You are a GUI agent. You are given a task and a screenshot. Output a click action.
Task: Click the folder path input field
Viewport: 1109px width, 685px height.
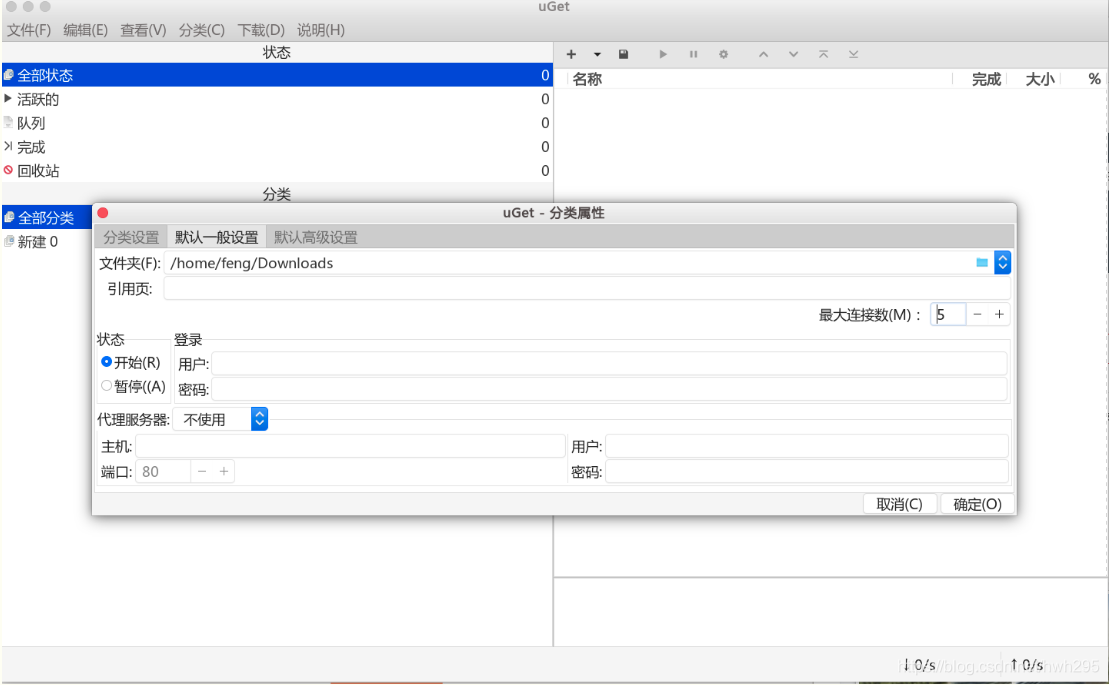coord(570,263)
